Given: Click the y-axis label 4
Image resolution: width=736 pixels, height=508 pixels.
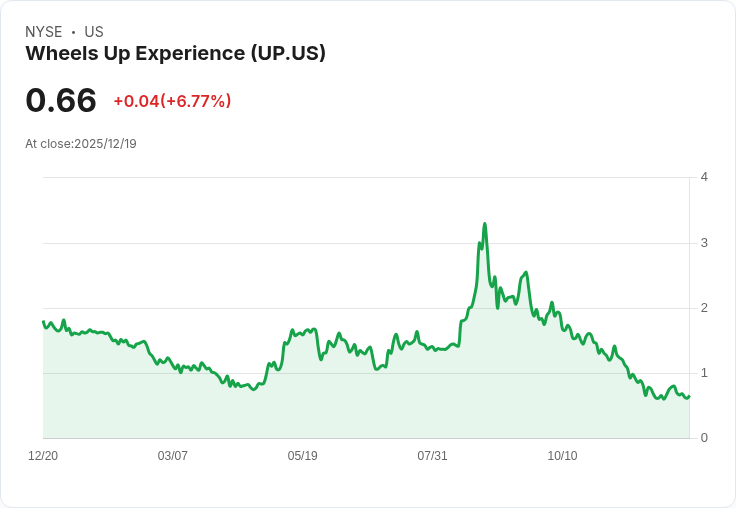Looking at the screenshot, I should tap(704, 177).
